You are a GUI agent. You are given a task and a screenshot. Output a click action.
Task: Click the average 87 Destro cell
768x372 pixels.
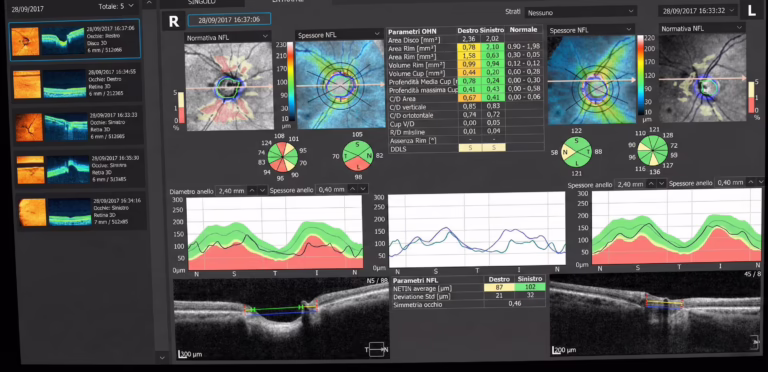click(499, 288)
